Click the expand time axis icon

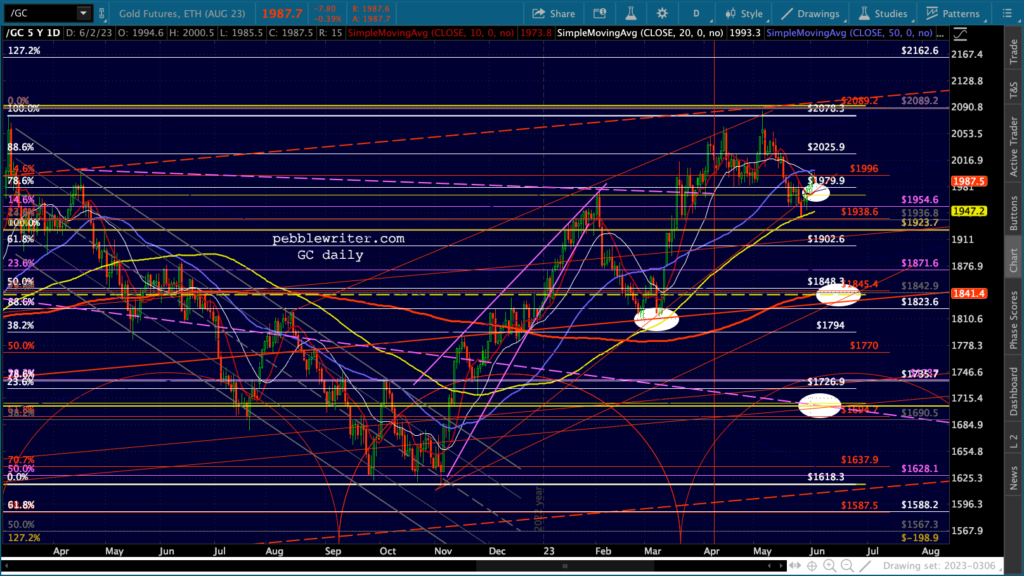pyautogui.click(x=795, y=566)
